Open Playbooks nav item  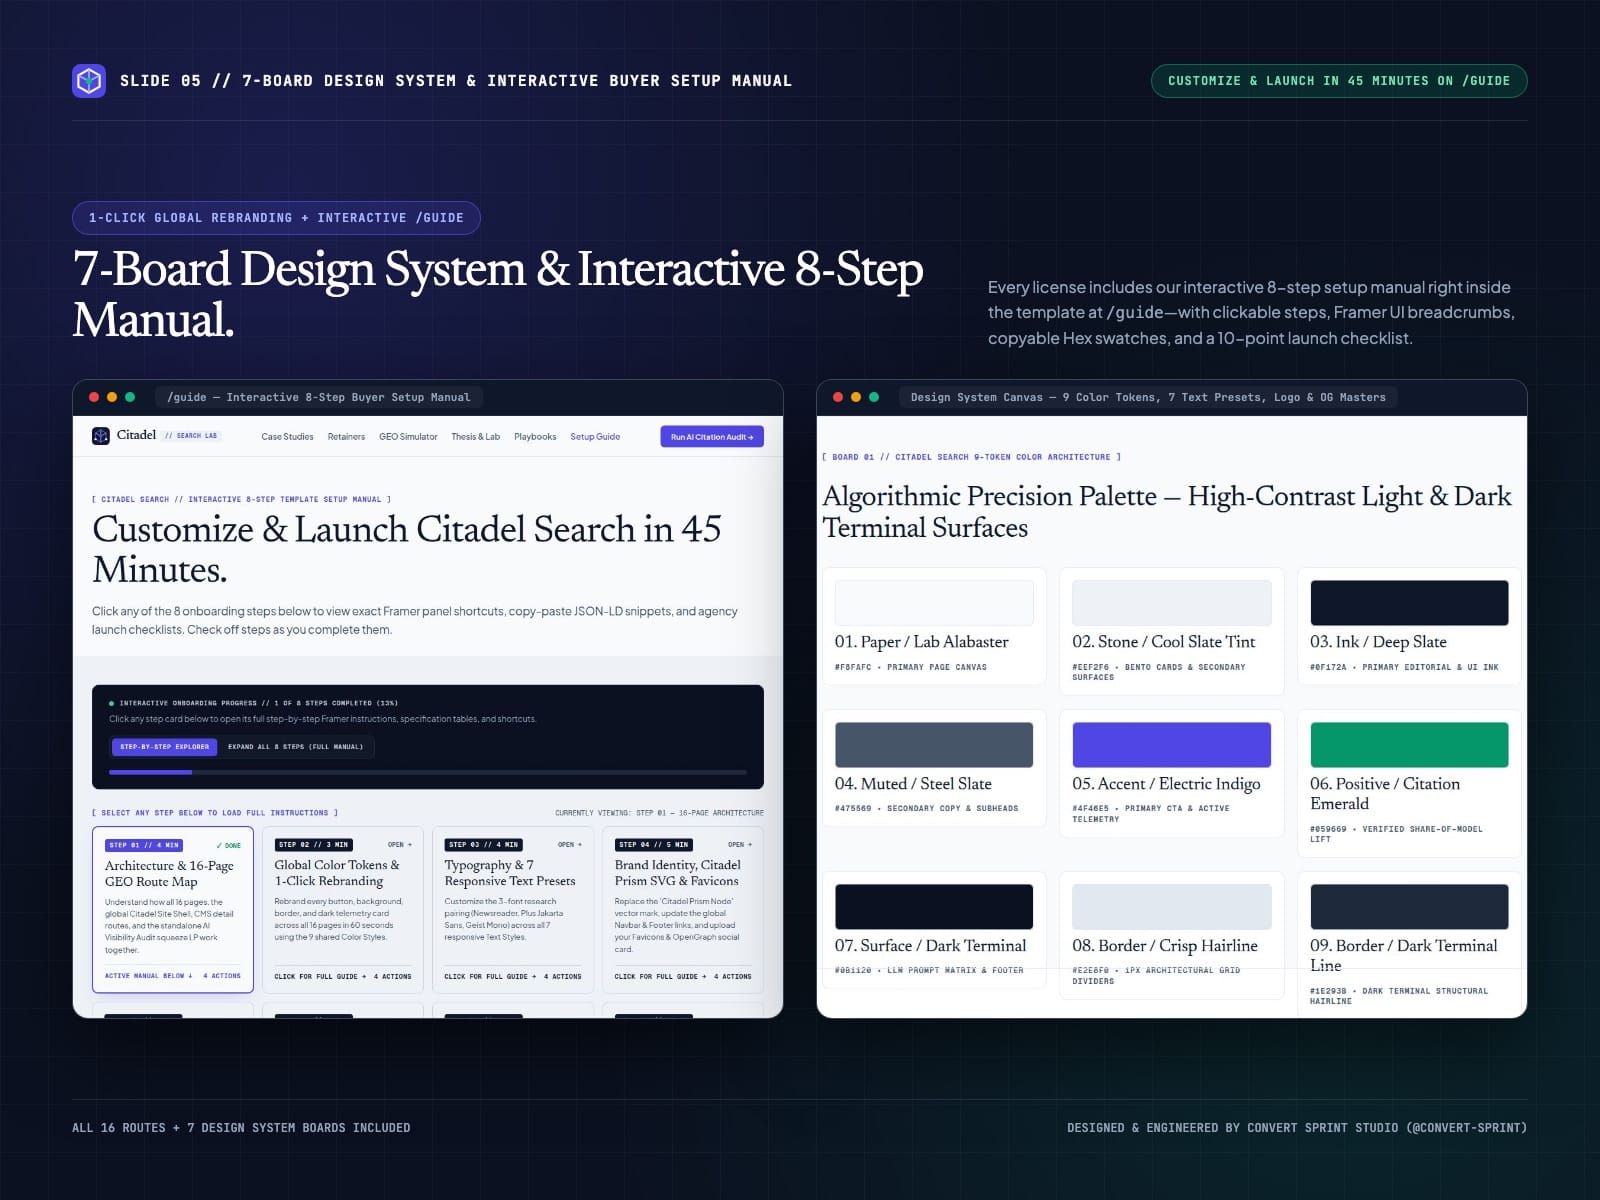pos(535,437)
